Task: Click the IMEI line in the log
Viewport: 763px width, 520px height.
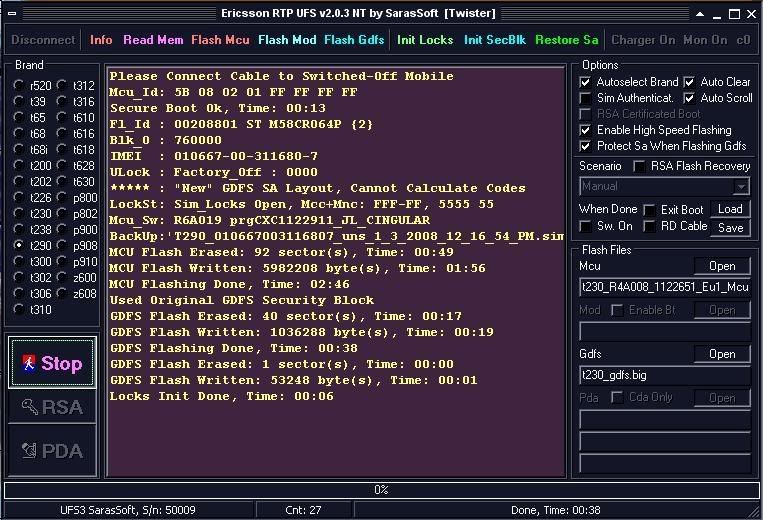Action: (x=214, y=156)
